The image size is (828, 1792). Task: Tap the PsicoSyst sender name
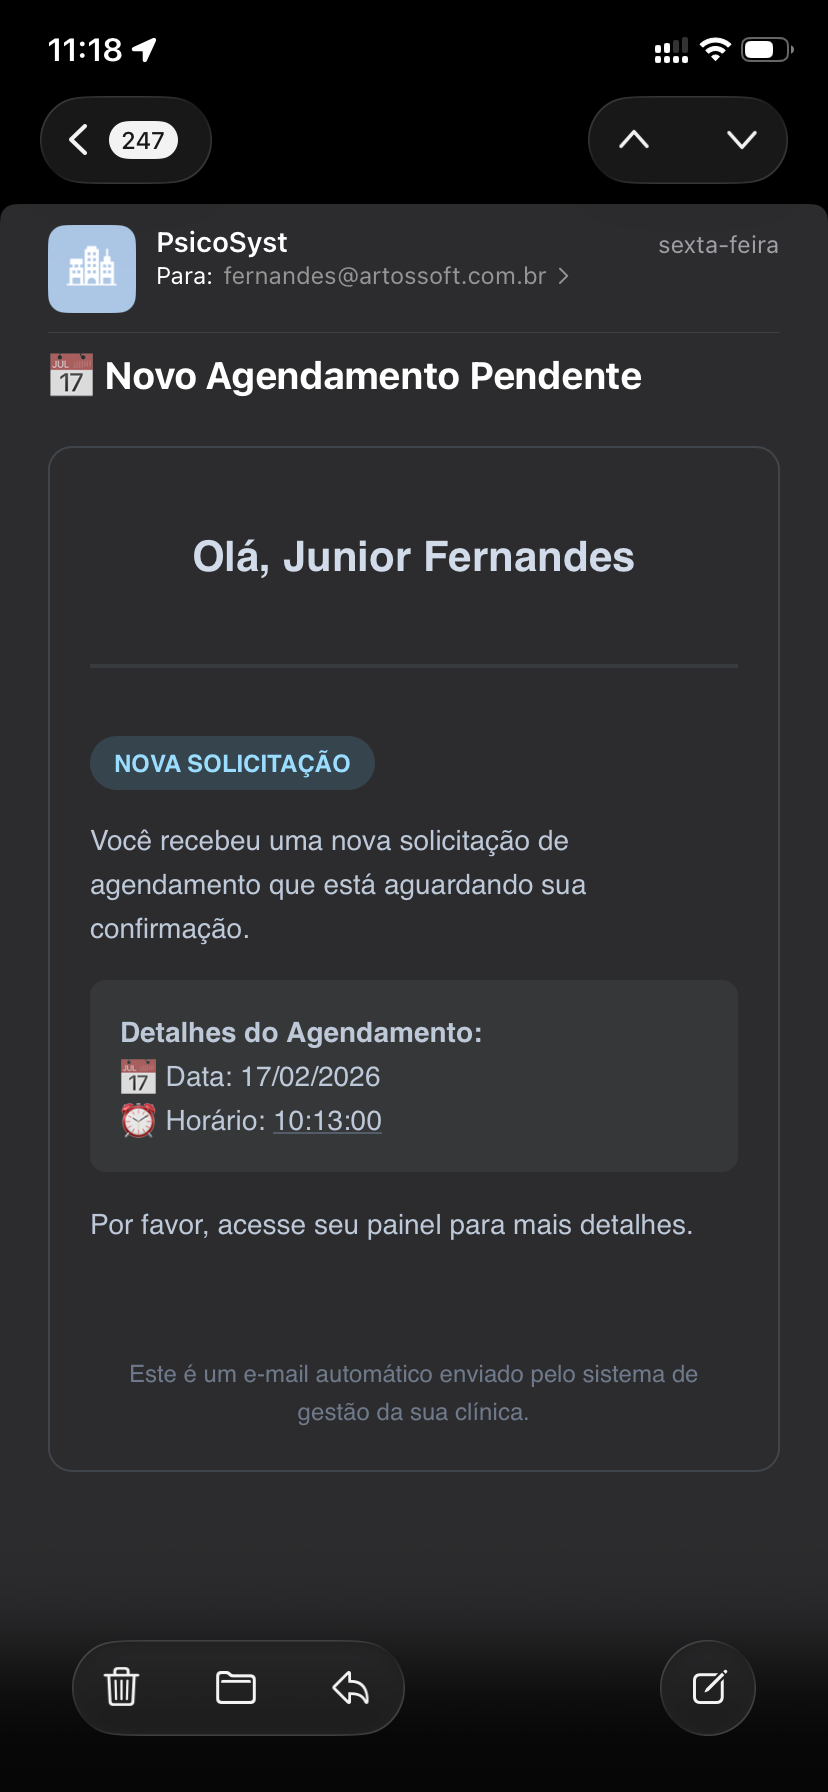click(x=222, y=243)
